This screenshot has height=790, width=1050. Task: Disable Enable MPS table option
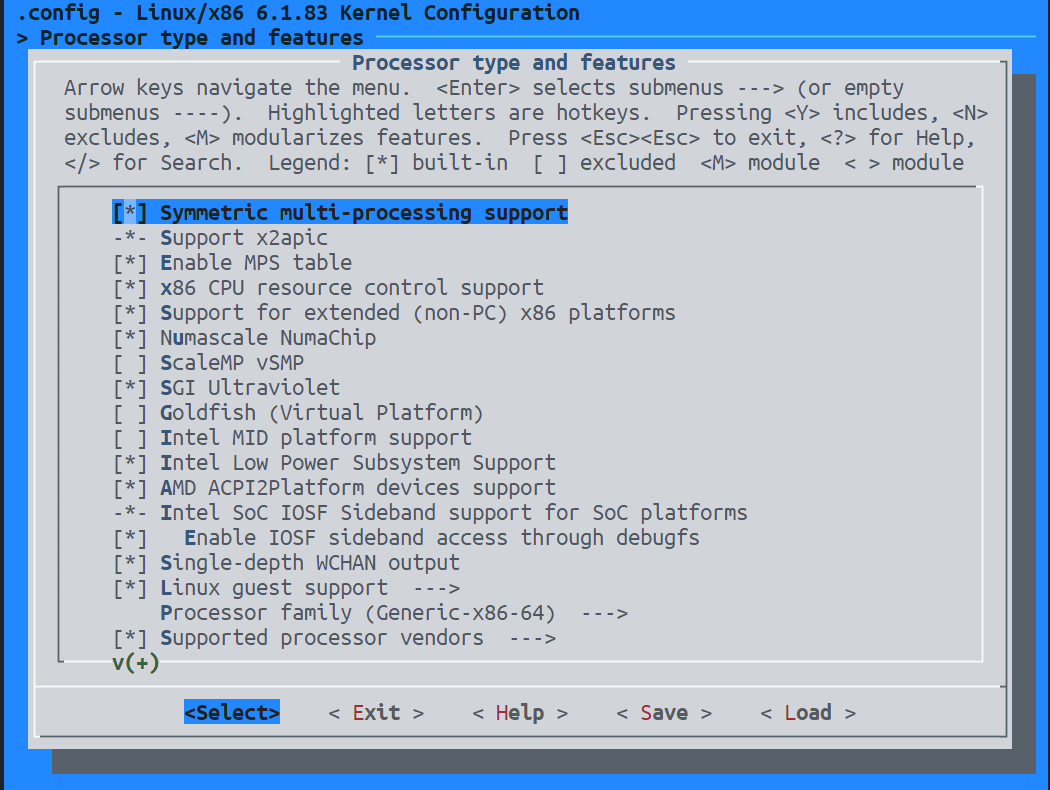(x=130, y=263)
